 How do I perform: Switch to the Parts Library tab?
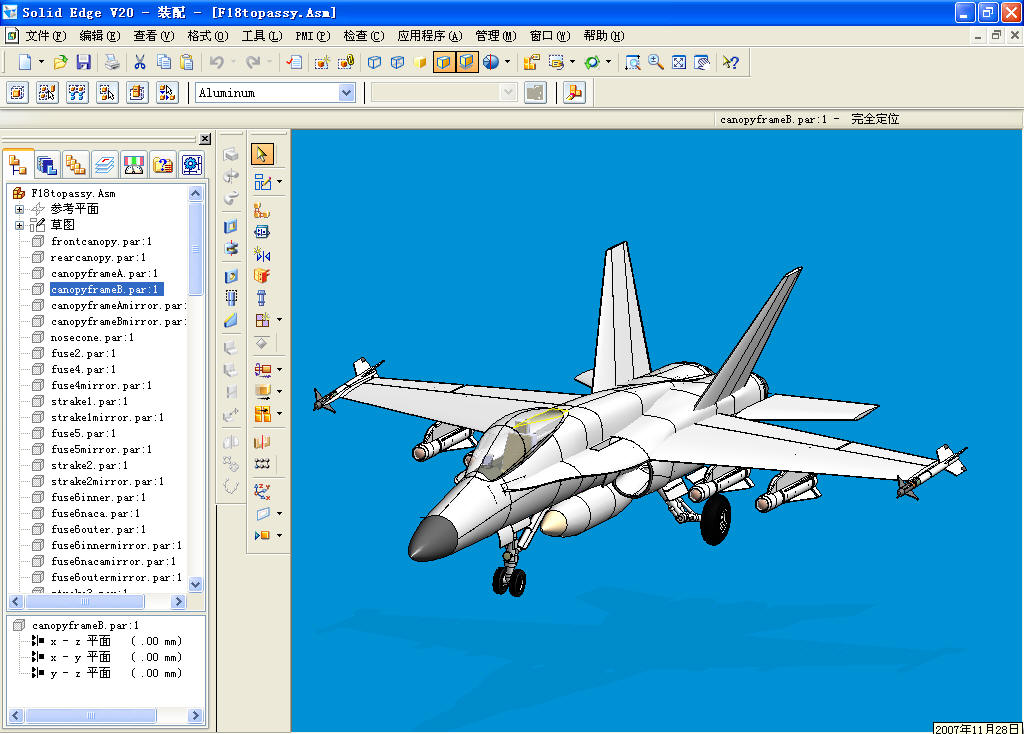pos(46,165)
